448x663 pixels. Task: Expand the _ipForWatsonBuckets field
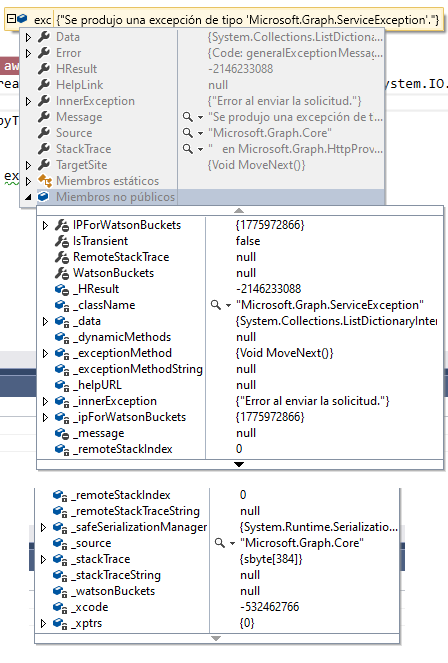pos(45,417)
